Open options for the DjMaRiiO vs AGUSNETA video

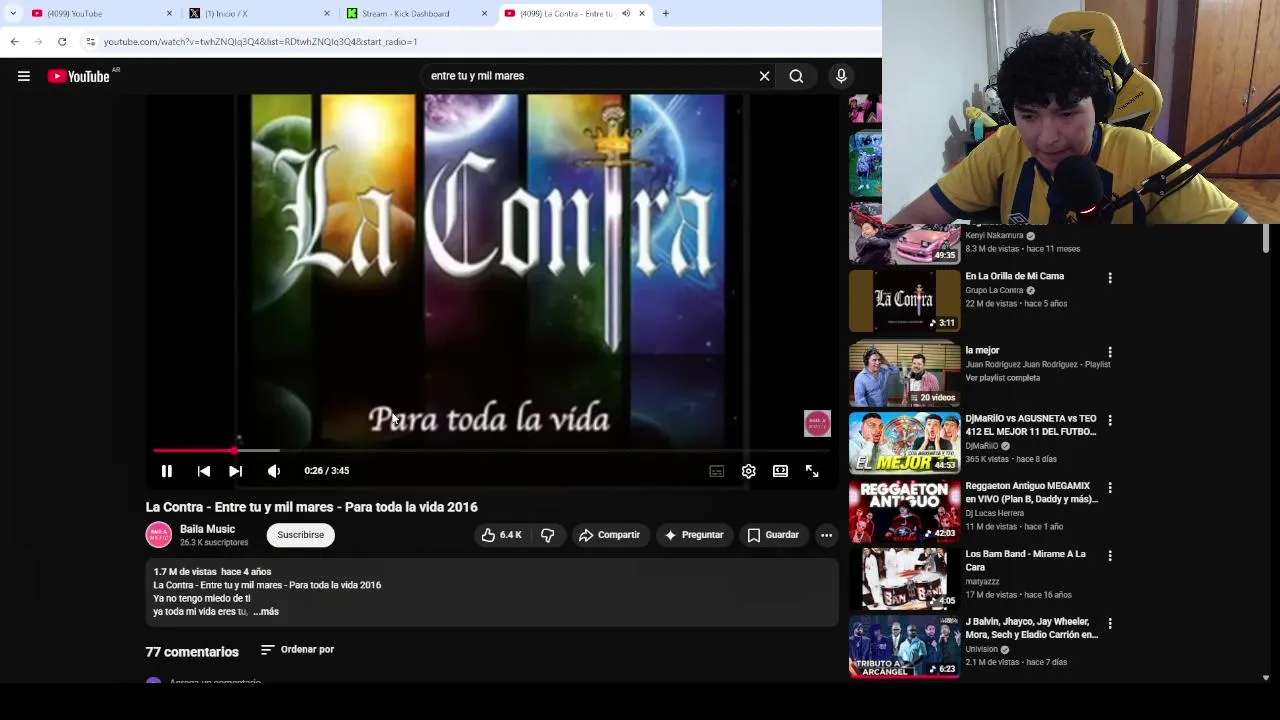[1109, 420]
